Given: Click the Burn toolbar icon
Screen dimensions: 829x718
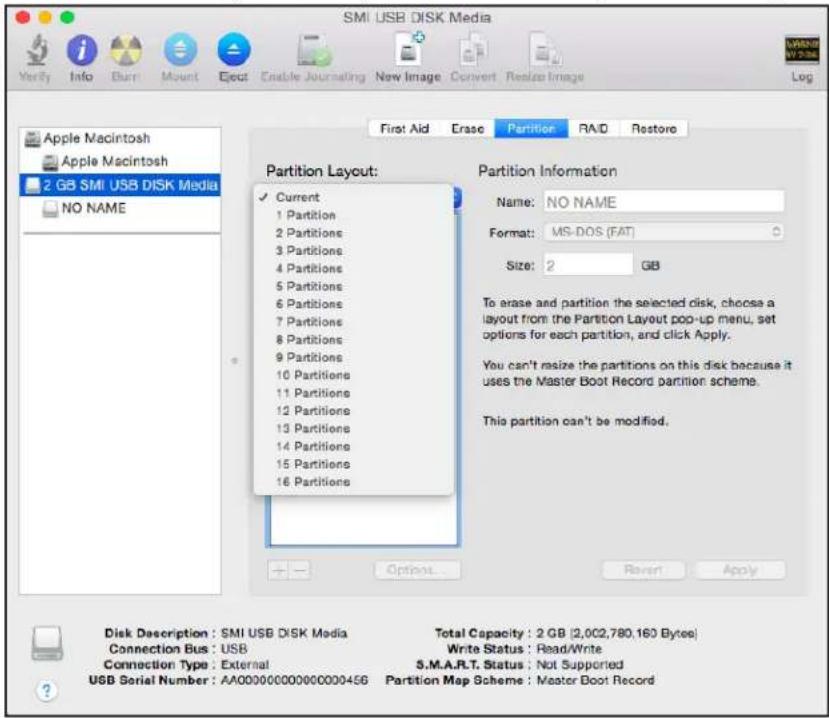Looking at the screenshot, I should coord(125,50).
